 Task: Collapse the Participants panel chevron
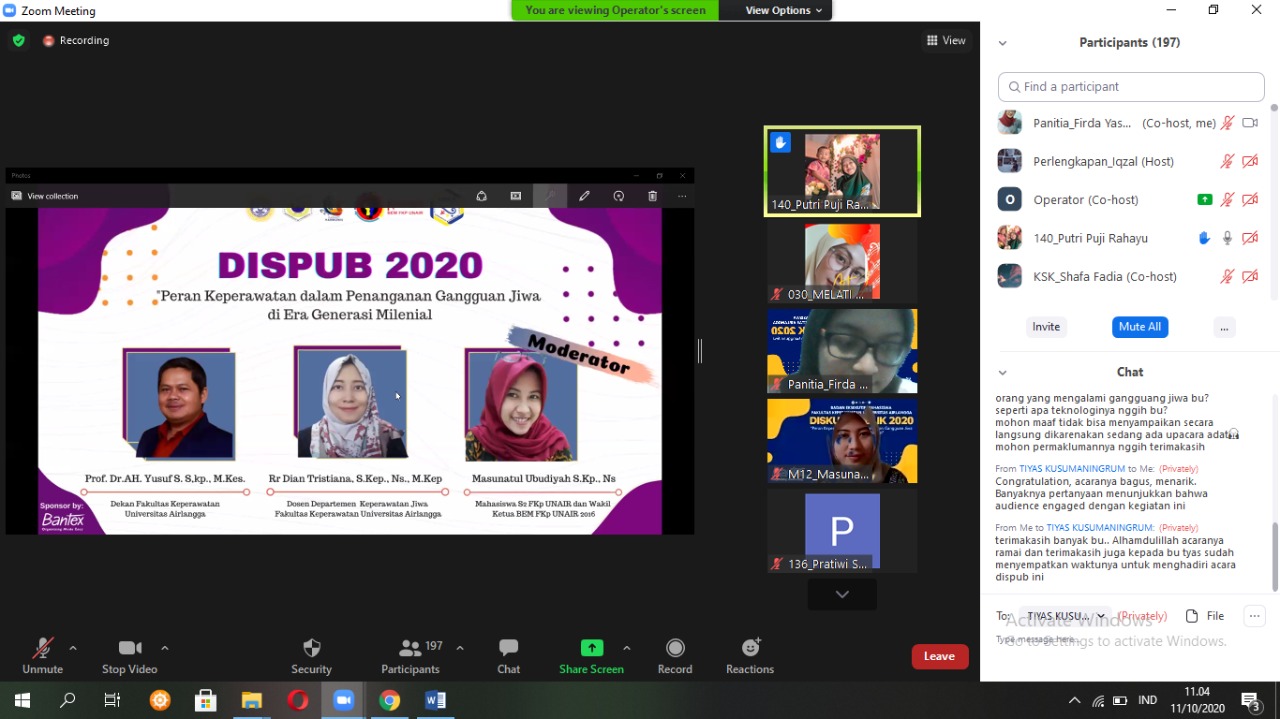click(1002, 43)
